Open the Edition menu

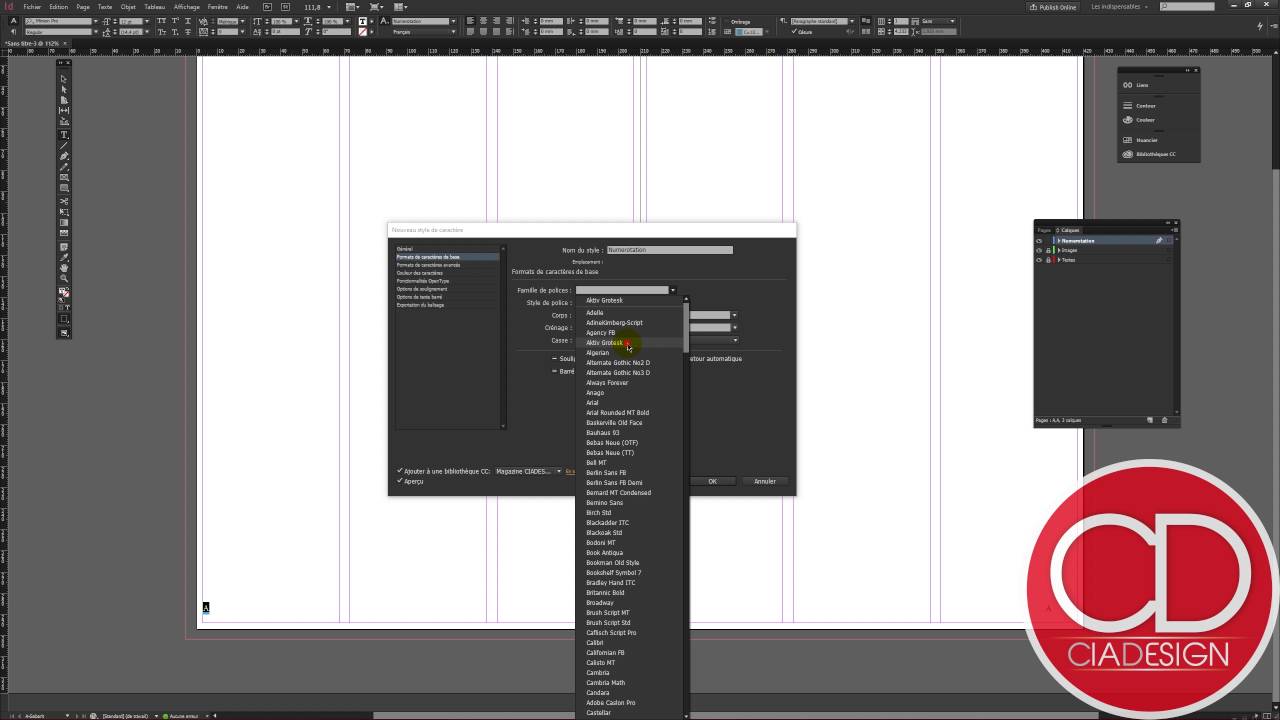pos(59,7)
